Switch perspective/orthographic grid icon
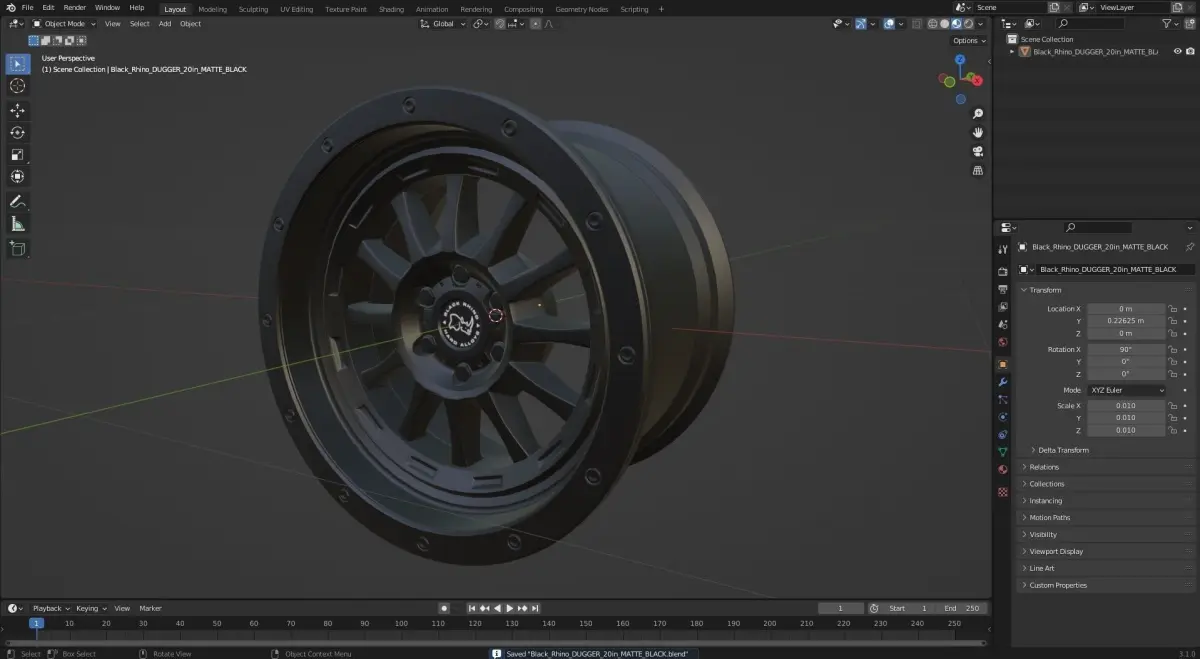 pos(978,171)
